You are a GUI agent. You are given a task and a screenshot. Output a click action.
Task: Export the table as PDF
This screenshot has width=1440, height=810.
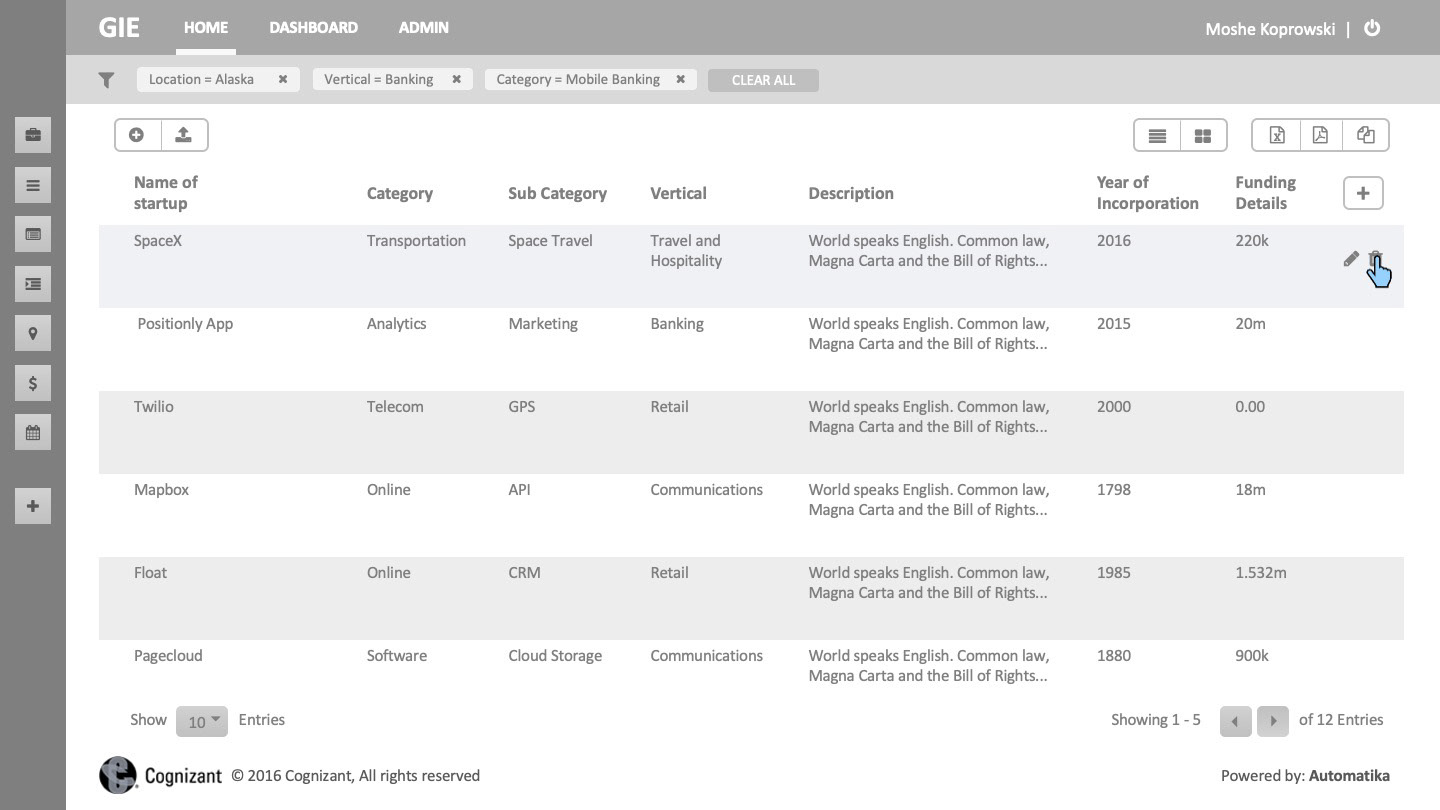1320,135
